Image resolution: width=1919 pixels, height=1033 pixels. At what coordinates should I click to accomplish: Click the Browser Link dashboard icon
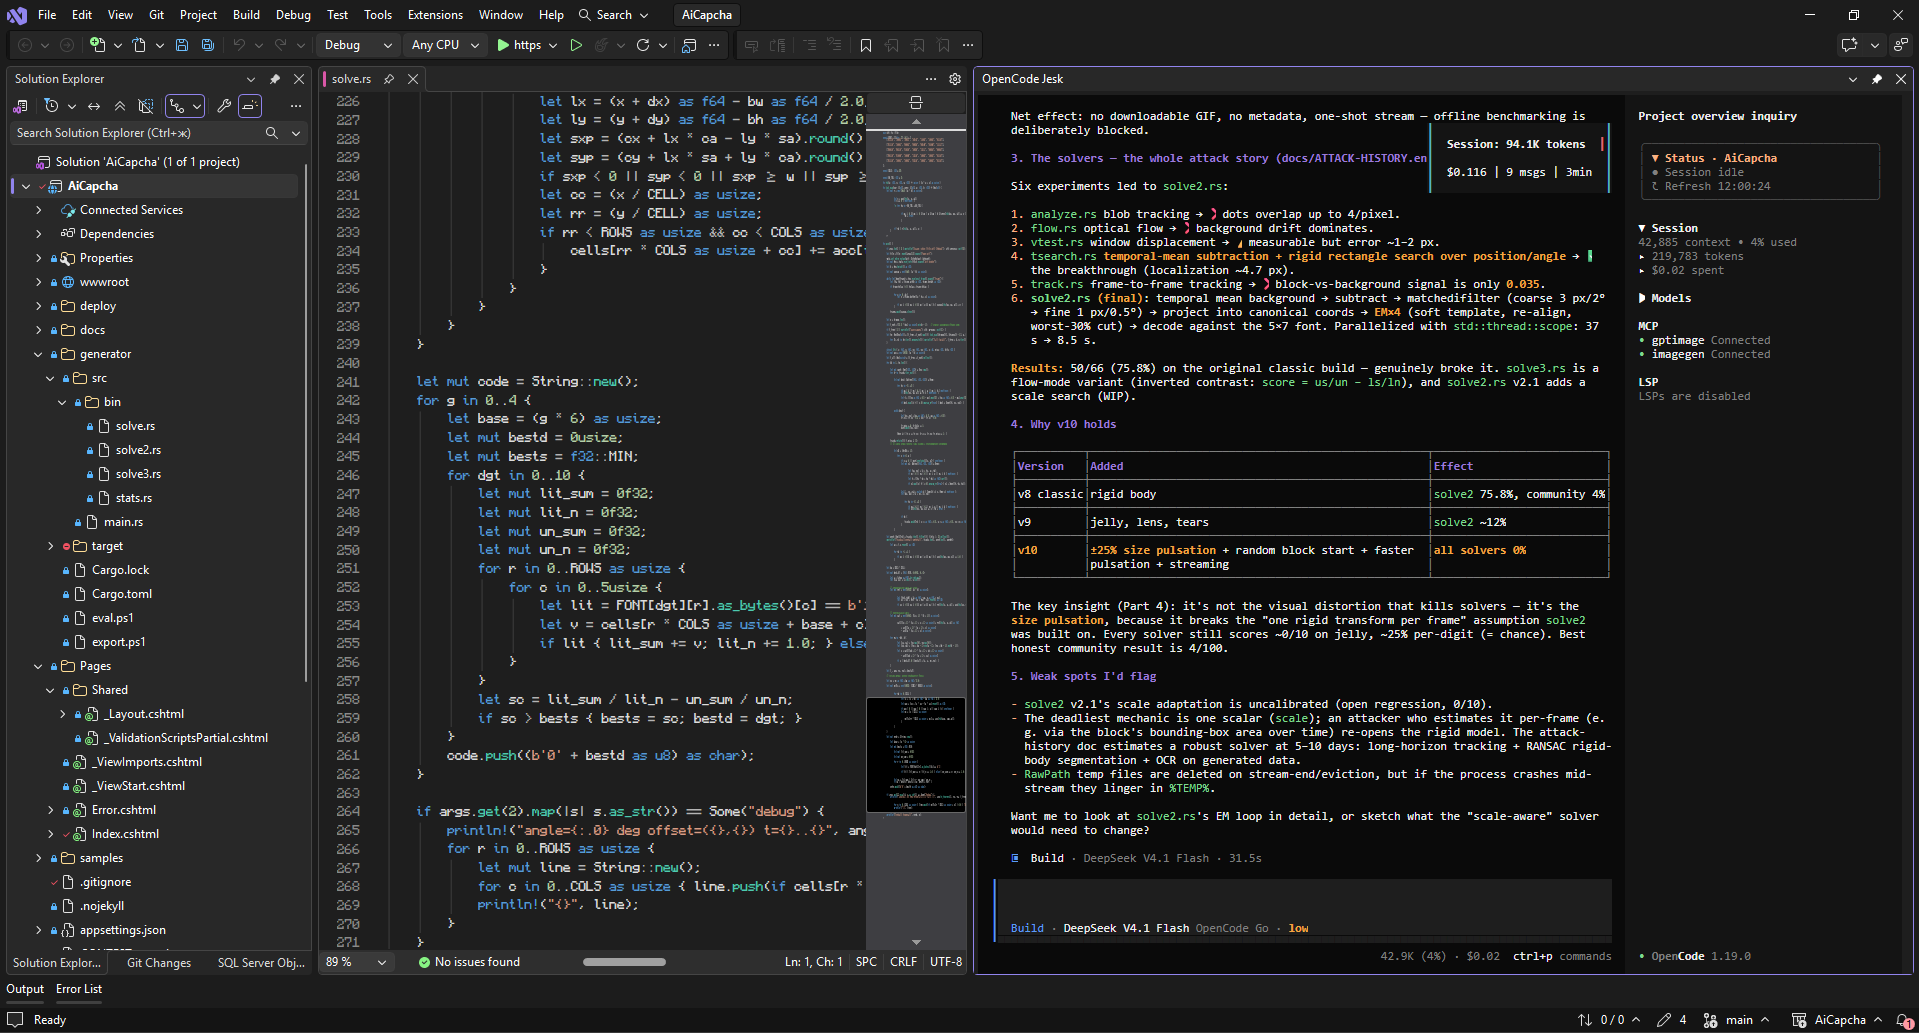click(689, 45)
